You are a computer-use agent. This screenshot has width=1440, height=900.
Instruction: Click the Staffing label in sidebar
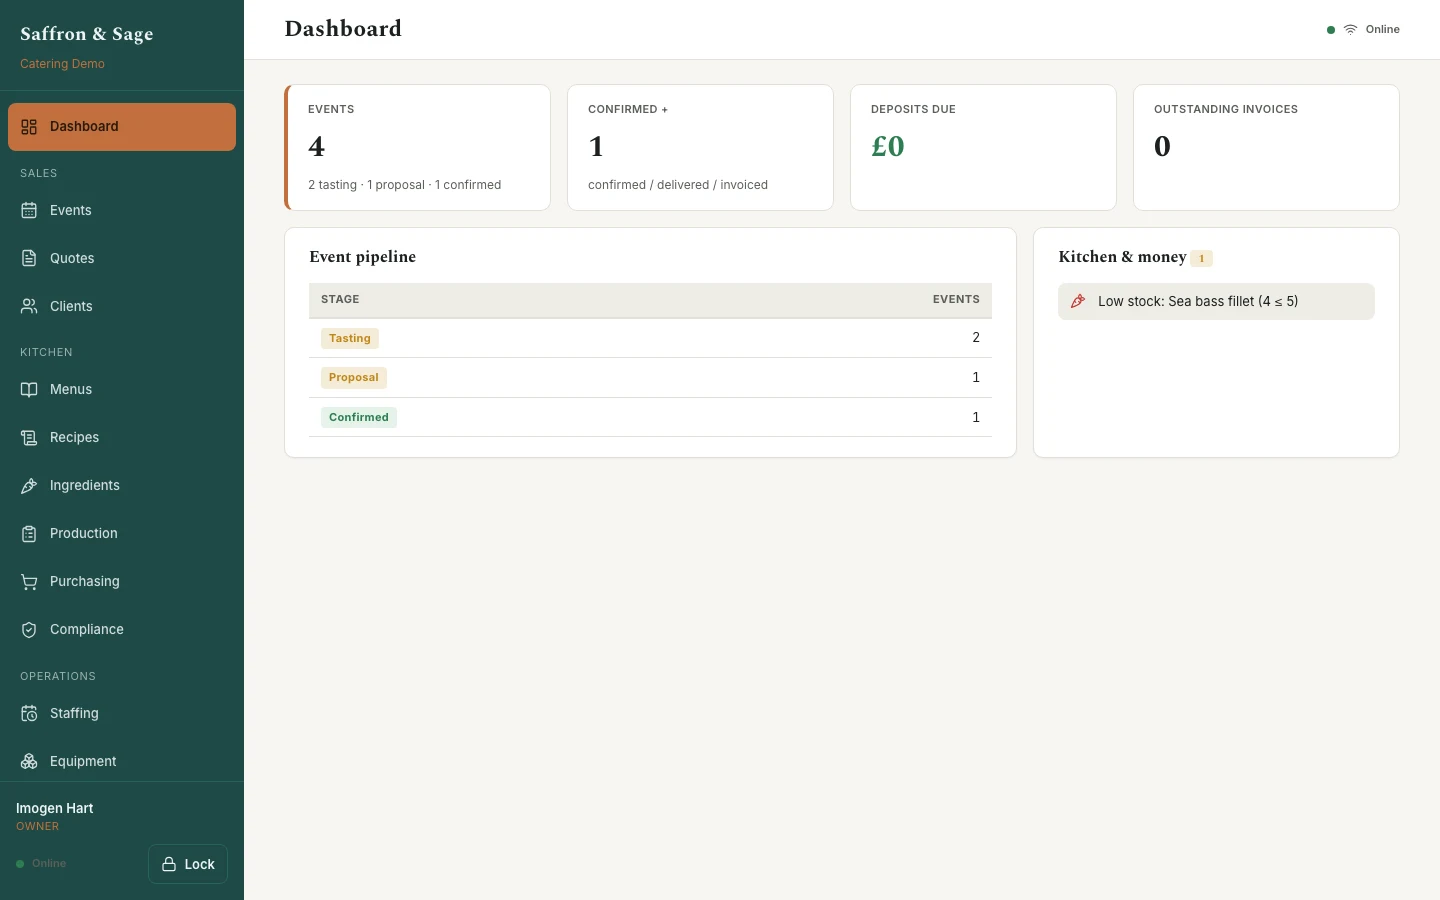coord(74,714)
